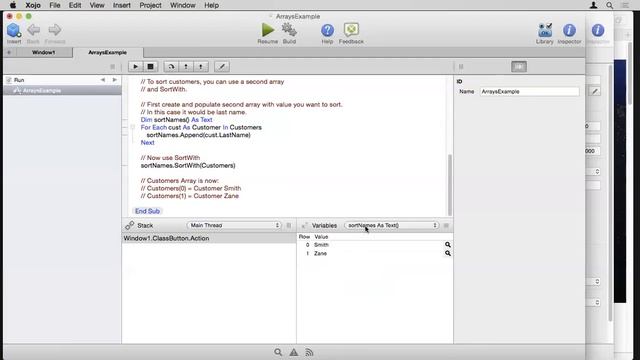Select Window1.ClassButton.Action stack frame
Screen dimensions: 640x360
209,238
